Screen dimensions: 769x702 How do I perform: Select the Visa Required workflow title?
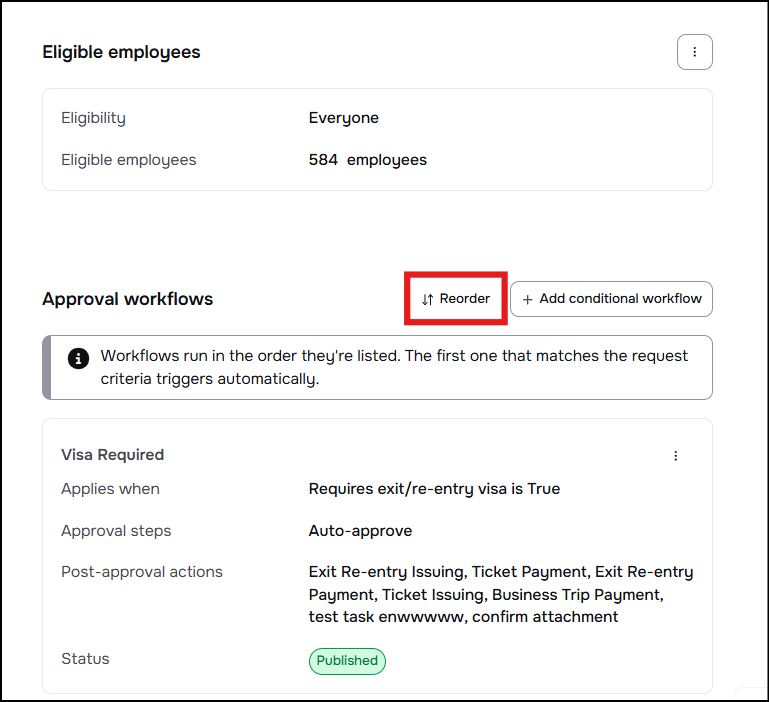pyautogui.click(x=112, y=455)
